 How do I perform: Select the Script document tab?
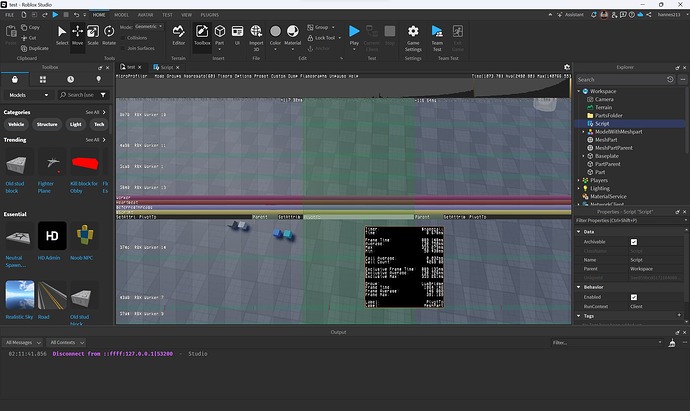(165, 67)
